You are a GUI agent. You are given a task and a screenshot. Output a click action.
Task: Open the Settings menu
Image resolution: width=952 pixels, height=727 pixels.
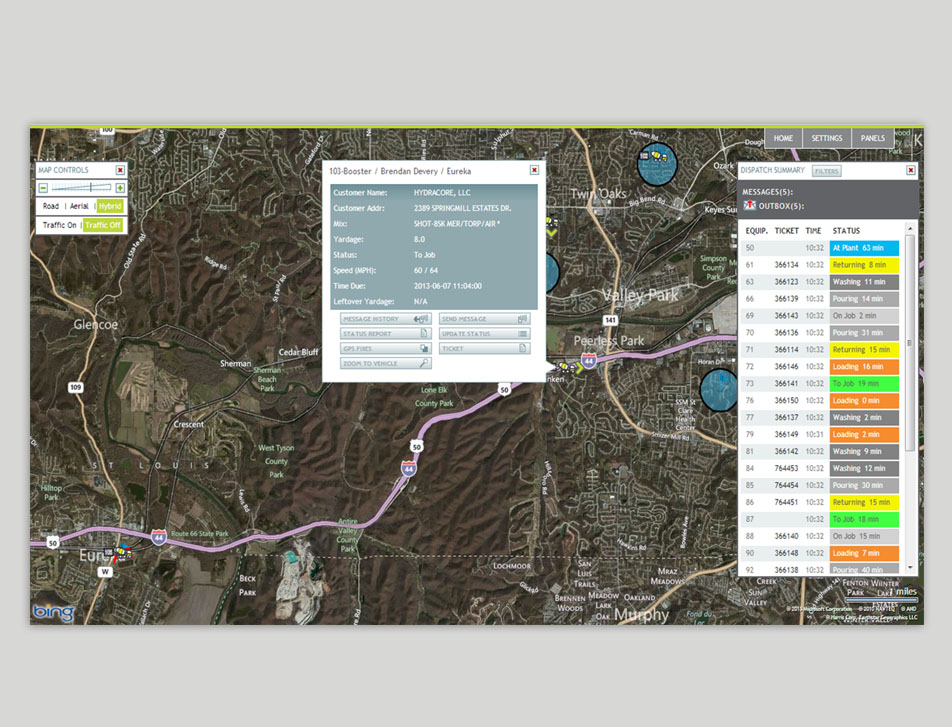coord(827,138)
